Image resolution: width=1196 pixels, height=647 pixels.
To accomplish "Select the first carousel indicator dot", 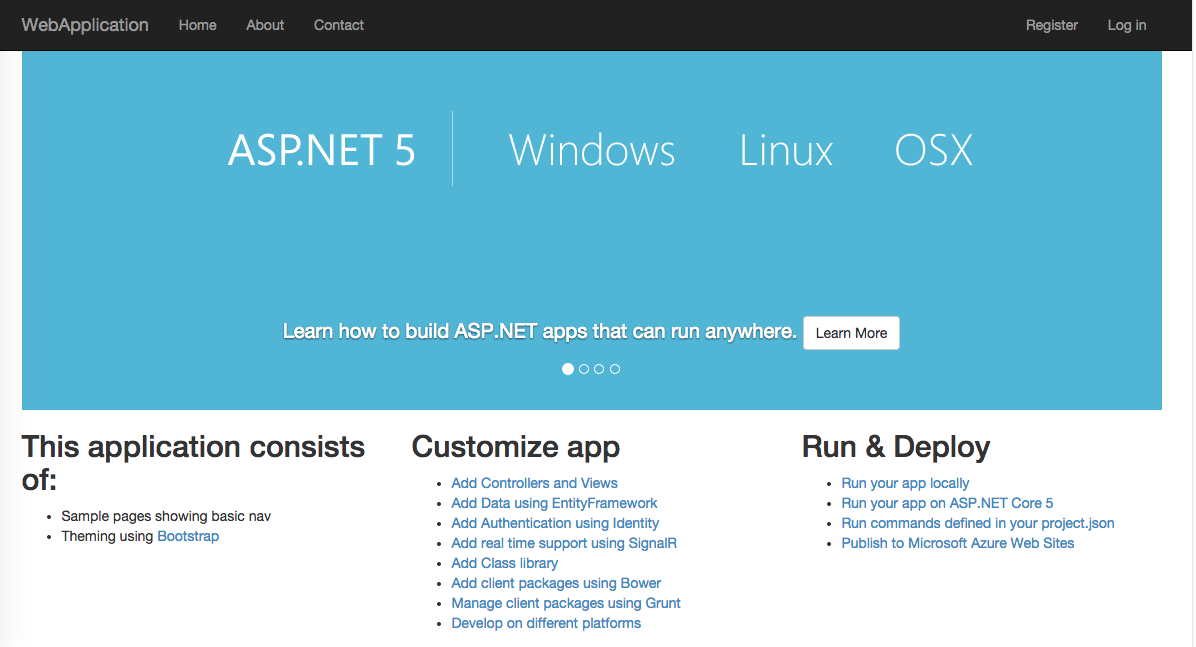I will click(x=568, y=369).
